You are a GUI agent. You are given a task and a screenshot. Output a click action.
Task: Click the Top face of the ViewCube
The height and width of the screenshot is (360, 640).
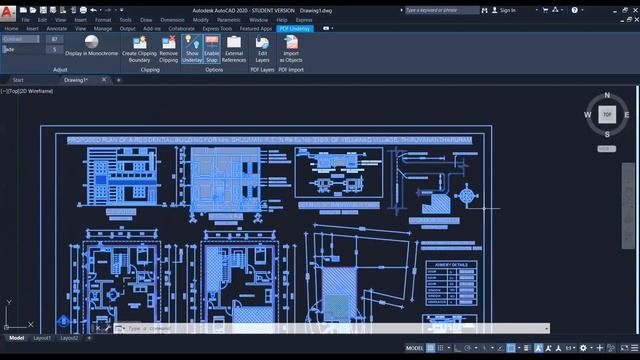point(607,115)
